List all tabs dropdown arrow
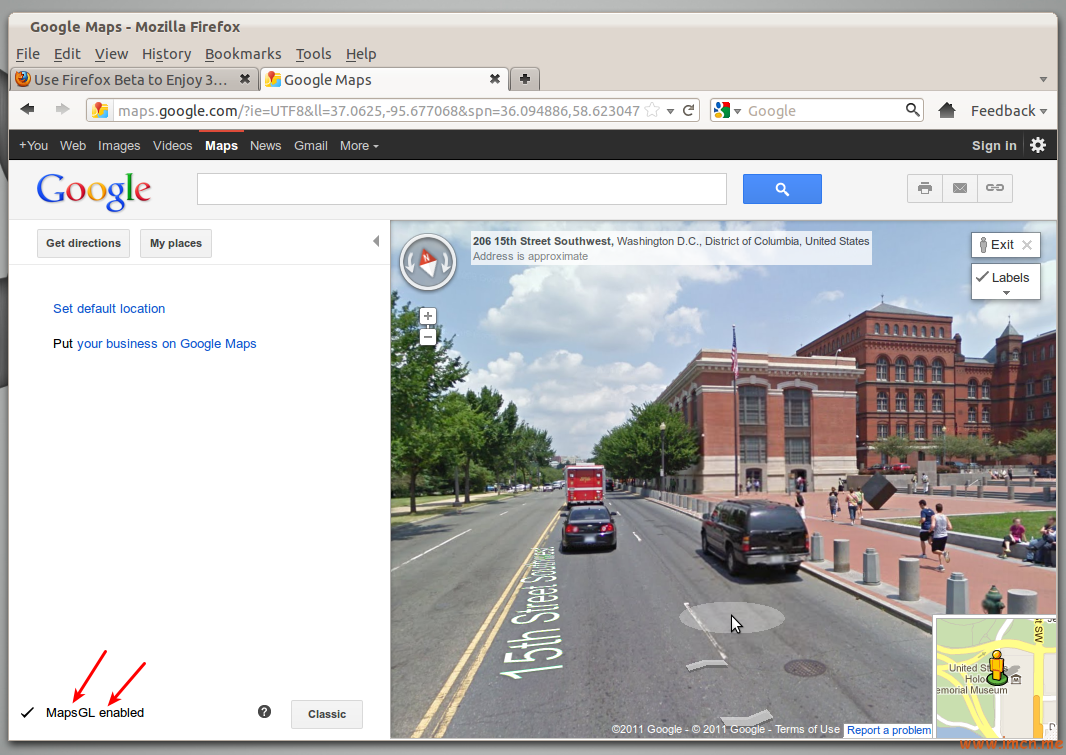Screen dimensions: 1066x755 (1044, 80)
